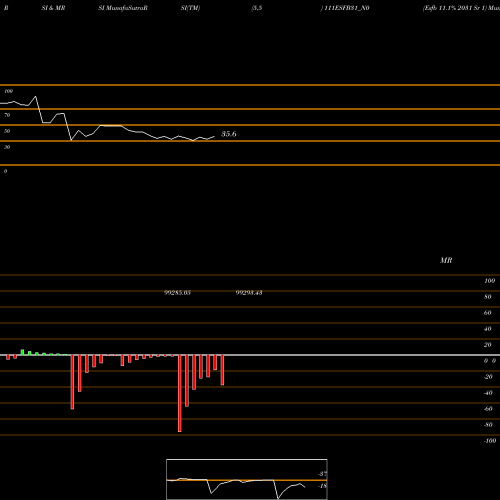Viewport: 500px width, 500px height.
Task: Click the 20 label on MR axis
Action: pos(487,345)
